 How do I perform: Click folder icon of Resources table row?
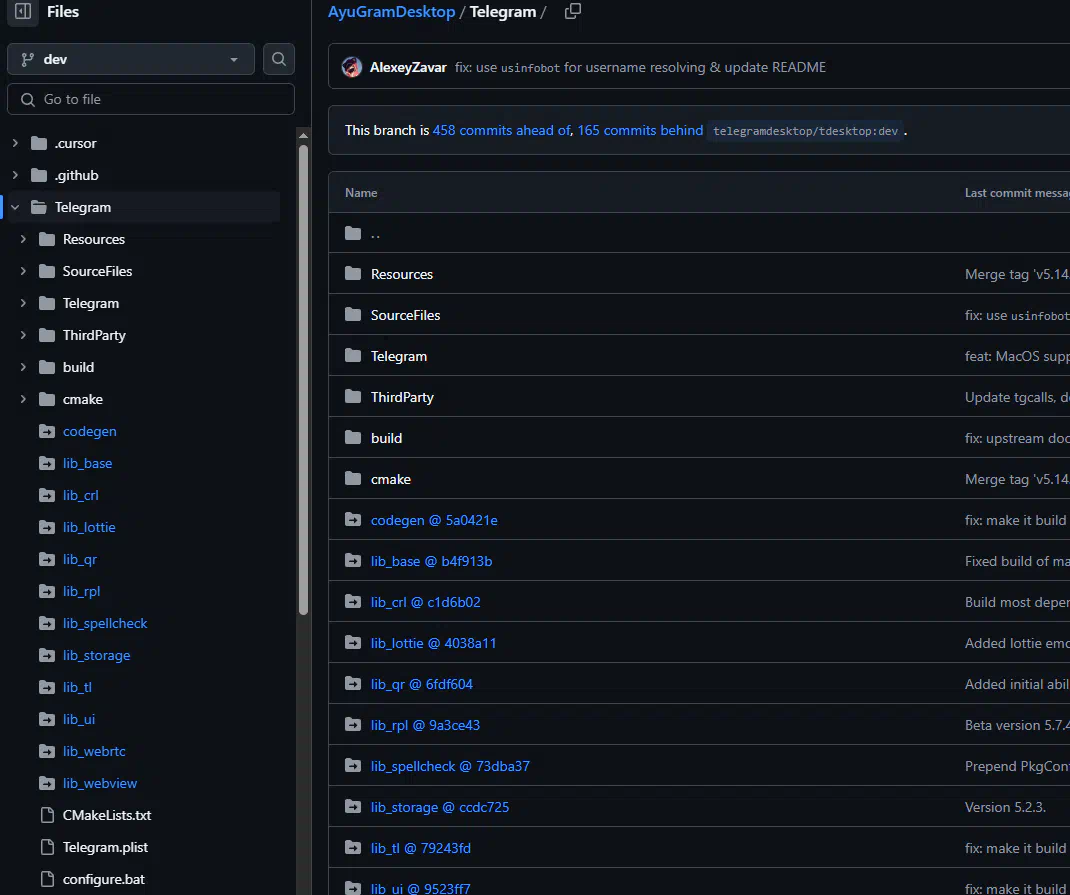click(353, 274)
